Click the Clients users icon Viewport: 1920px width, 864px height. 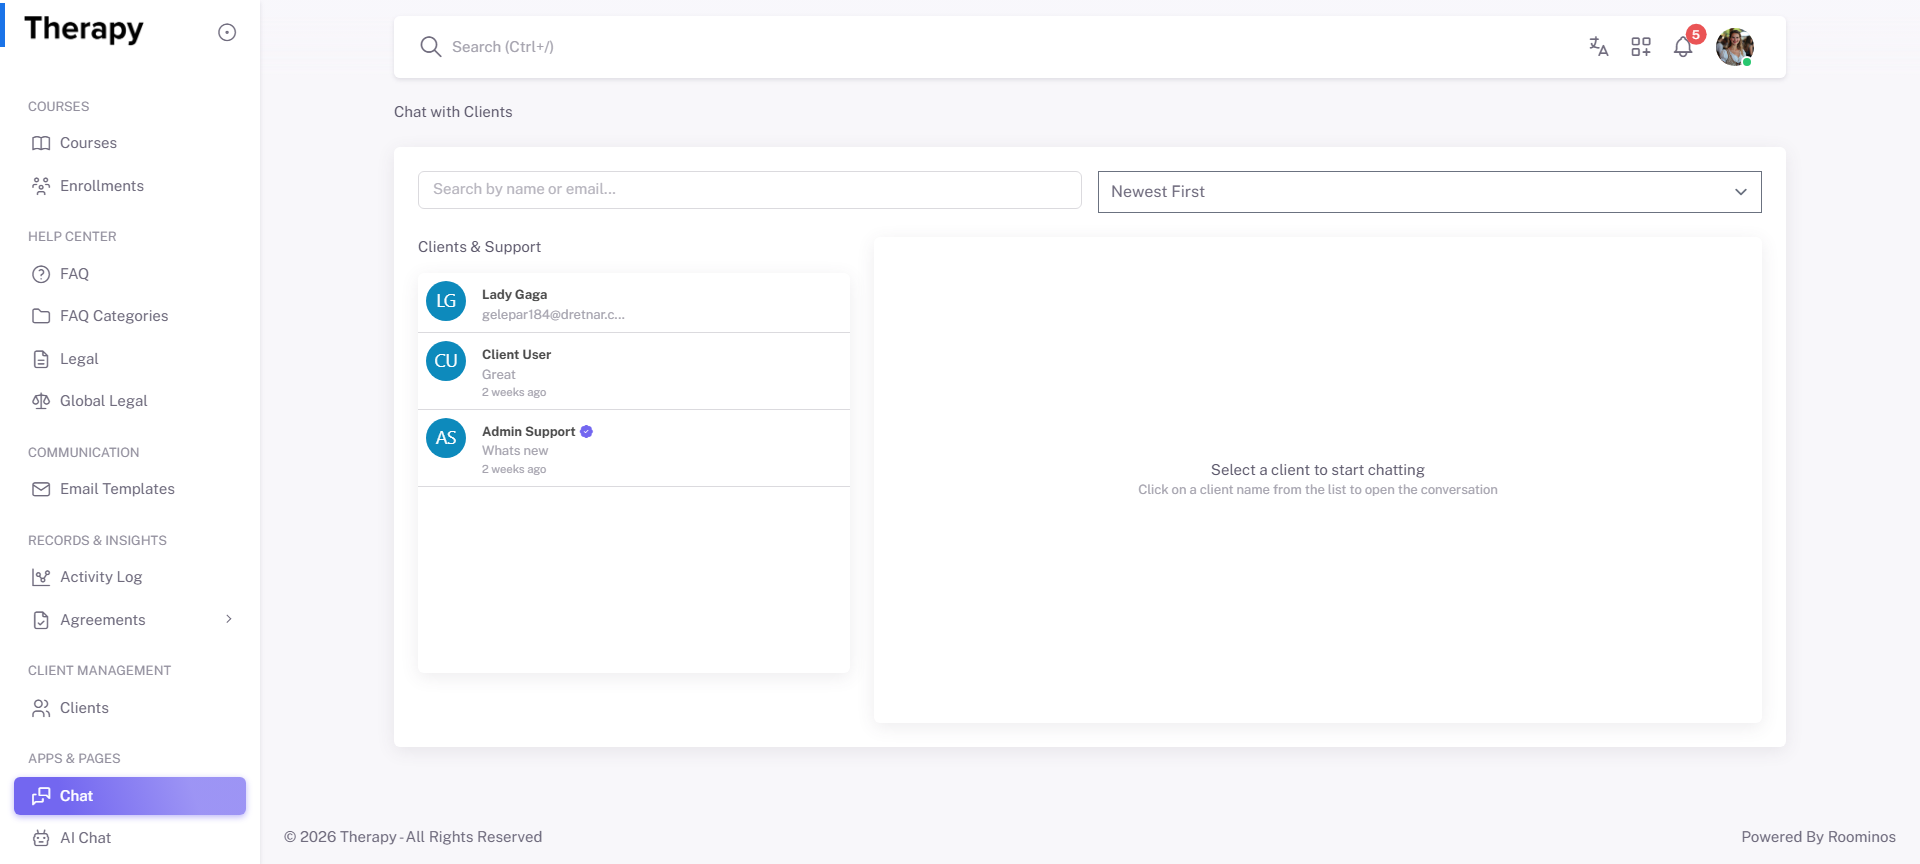point(41,708)
